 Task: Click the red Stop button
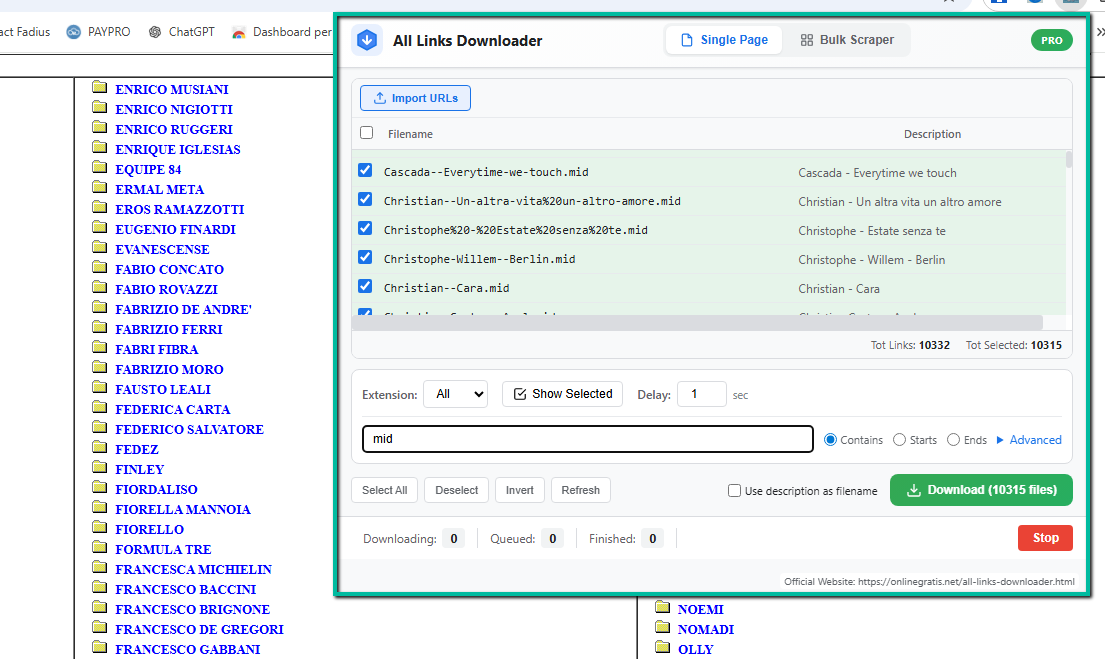[1045, 538]
